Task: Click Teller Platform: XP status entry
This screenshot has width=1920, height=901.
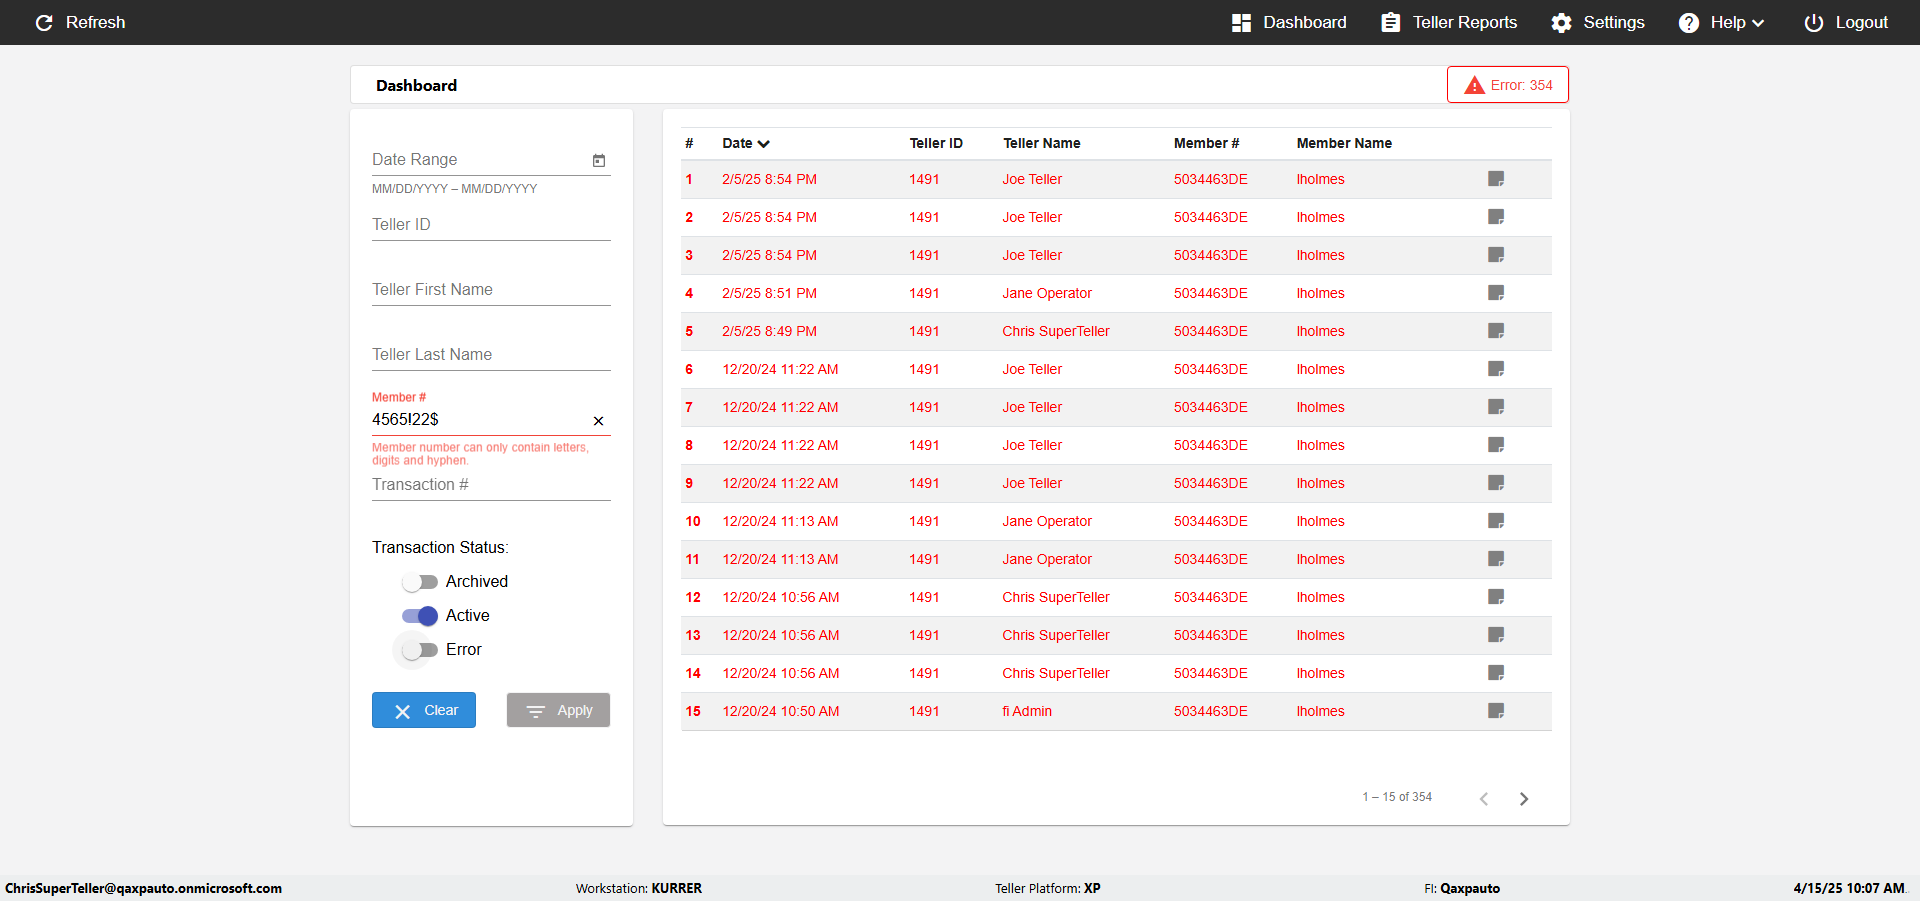Action: point(1048,888)
